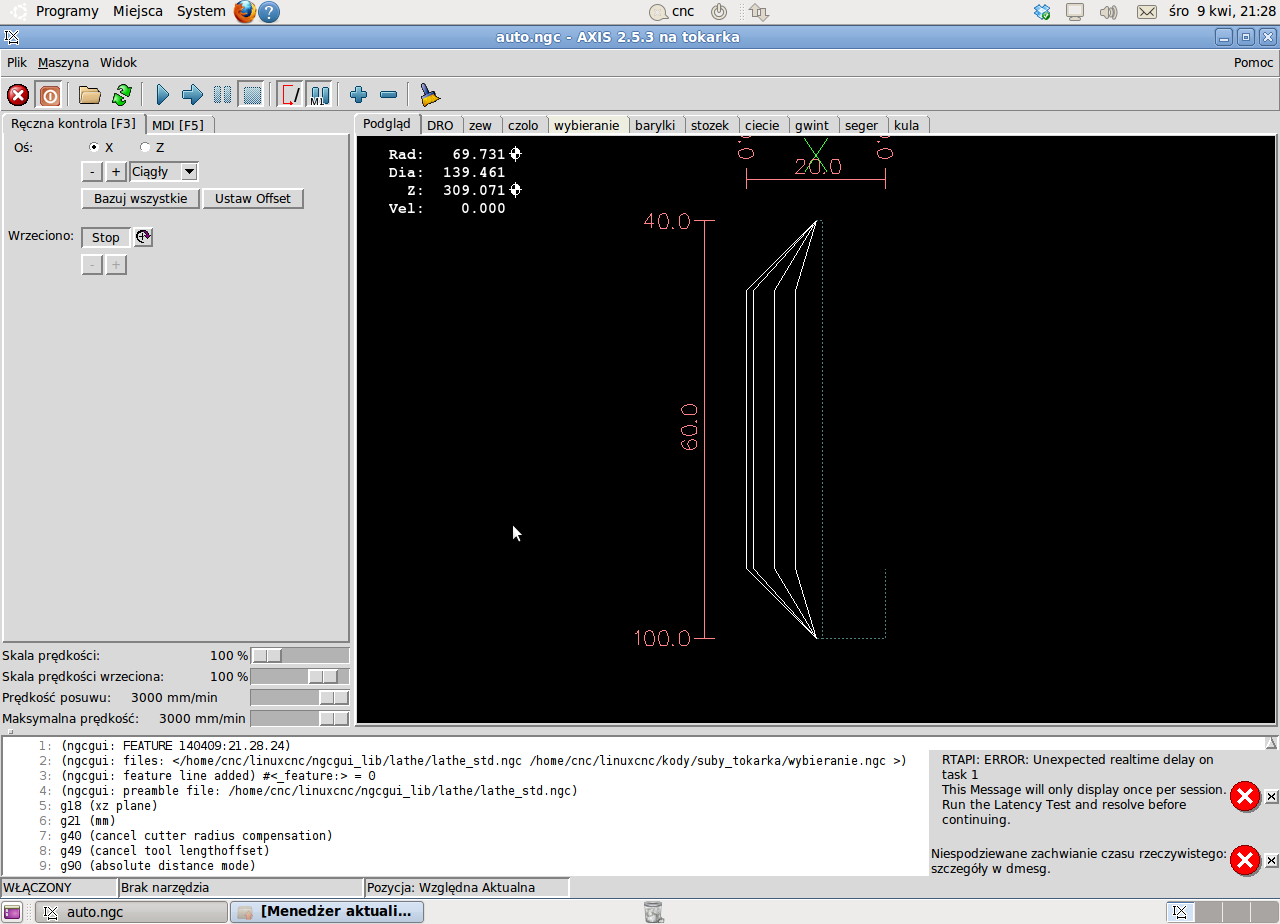Select Z axis radio button
The width and height of the screenshot is (1280, 924).
[x=145, y=147]
